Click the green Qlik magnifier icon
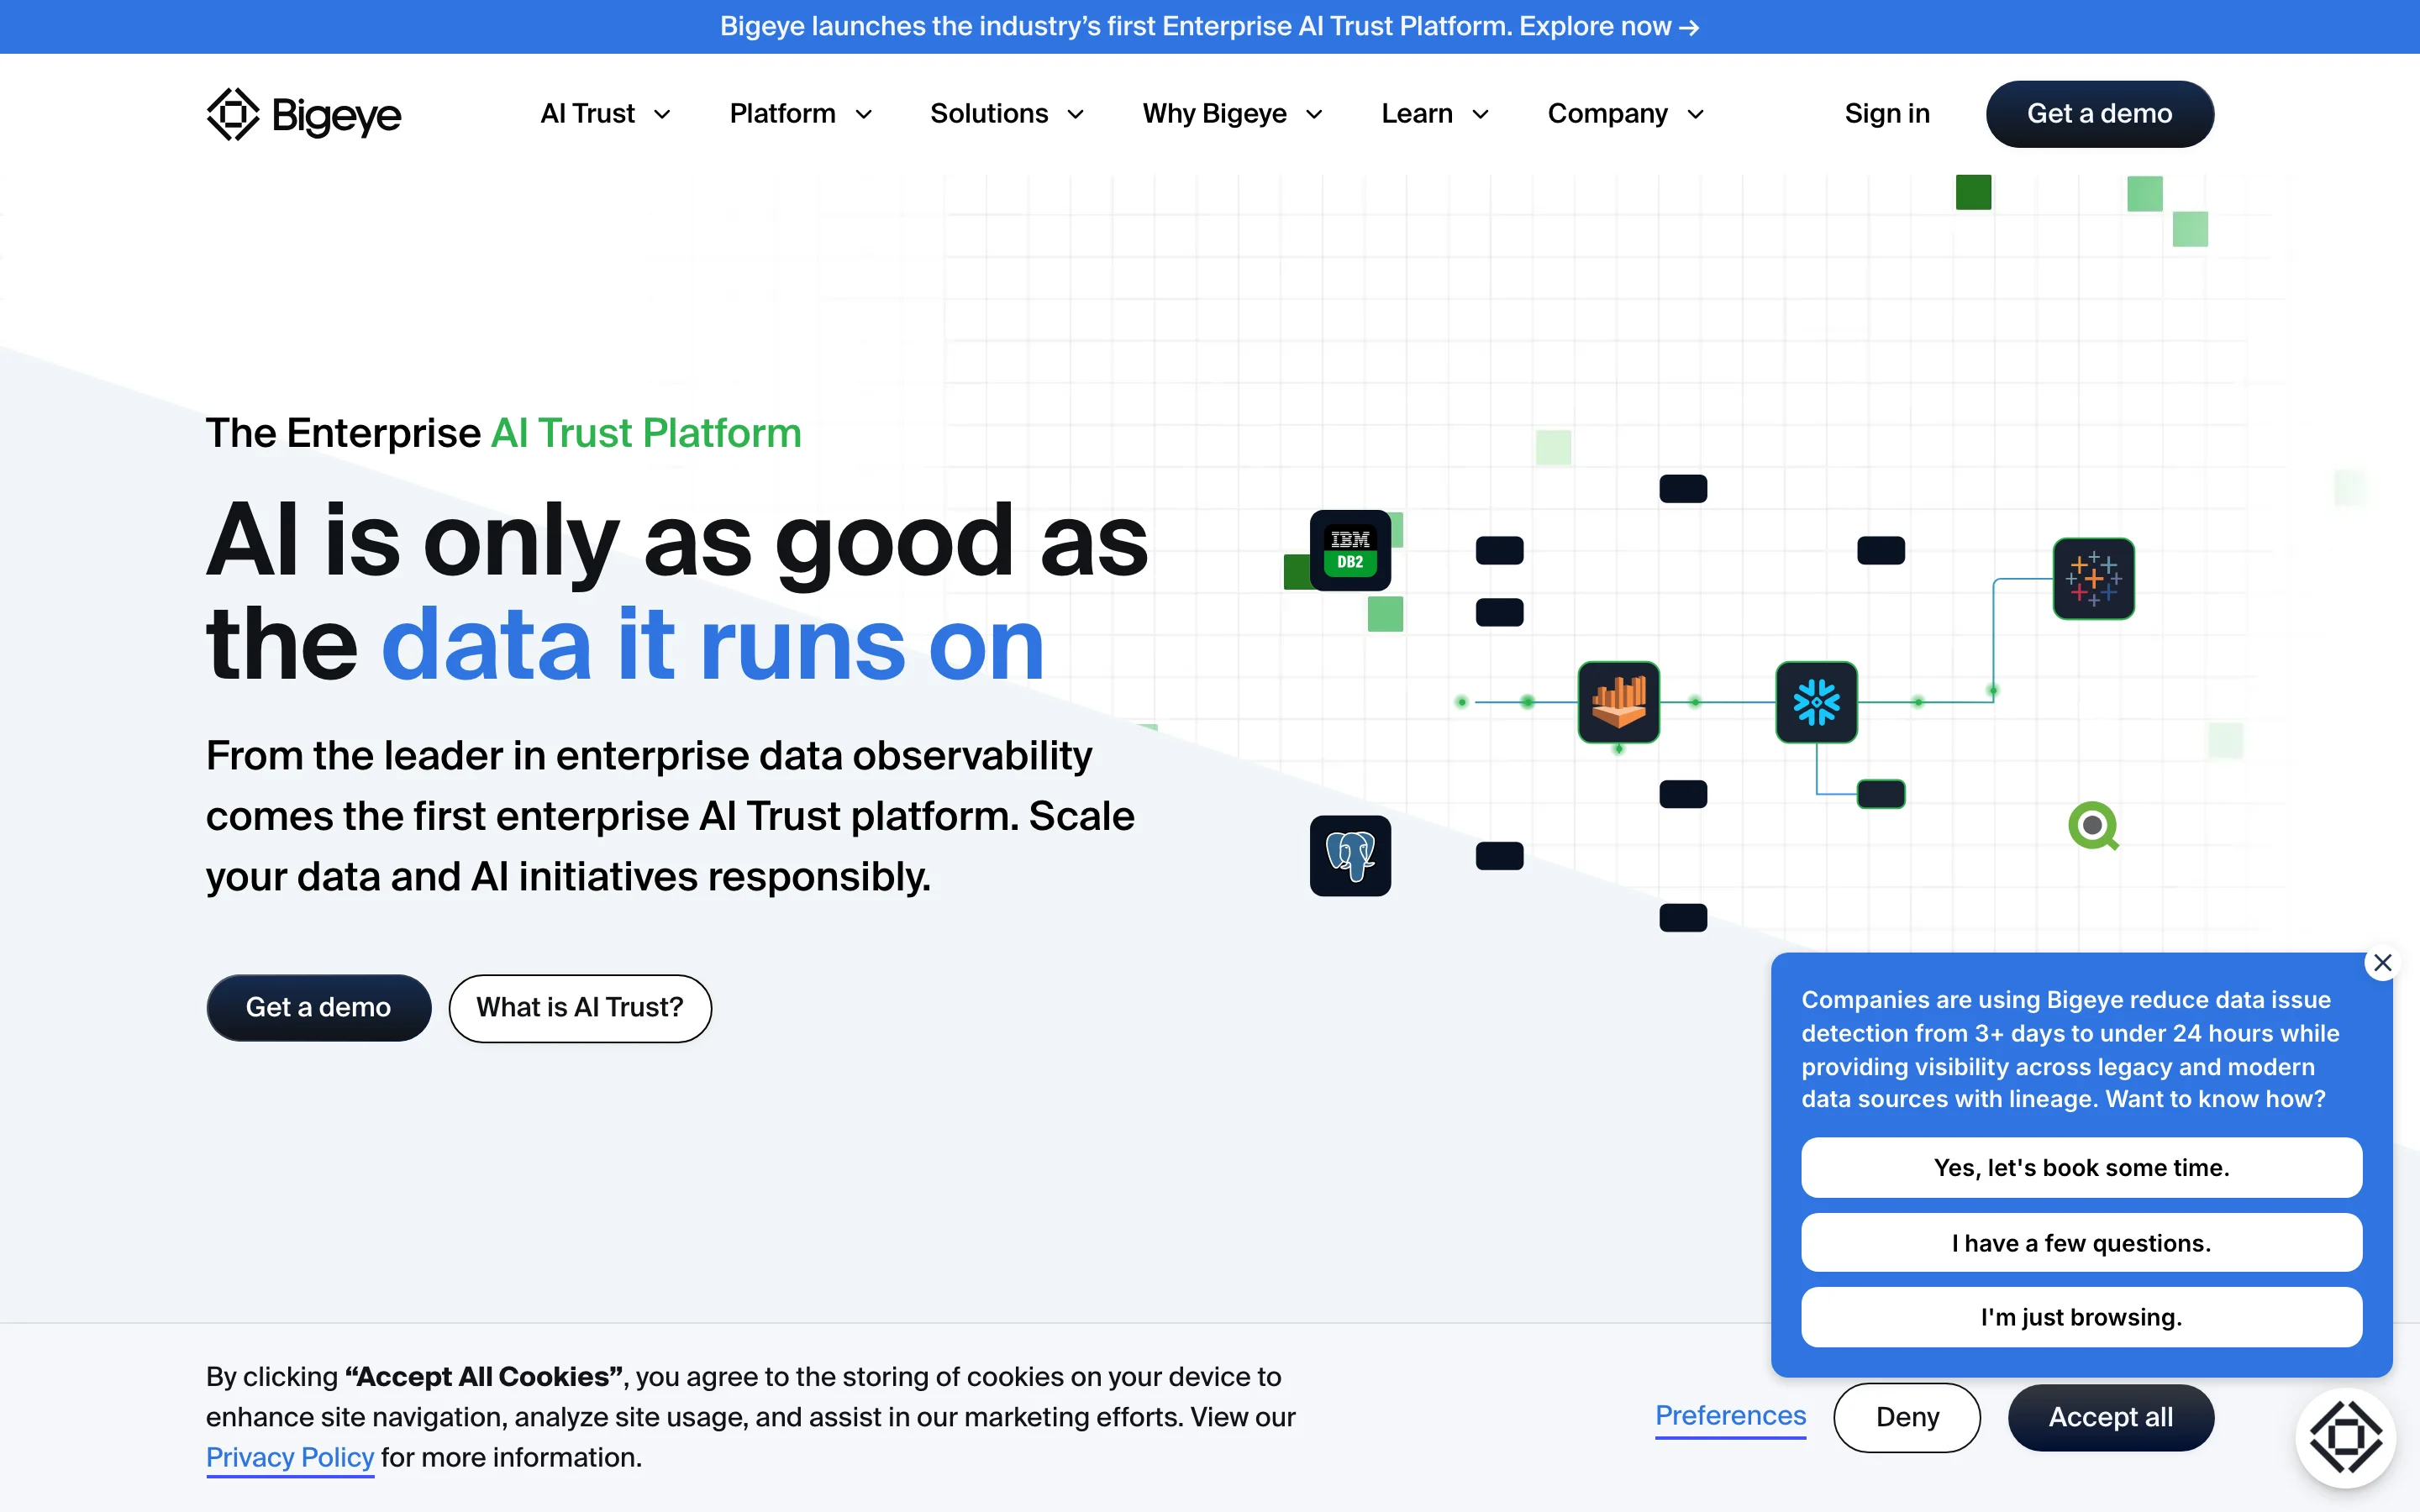The height and width of the screenshot is (1512, 2420). [x=2093, y=826]
